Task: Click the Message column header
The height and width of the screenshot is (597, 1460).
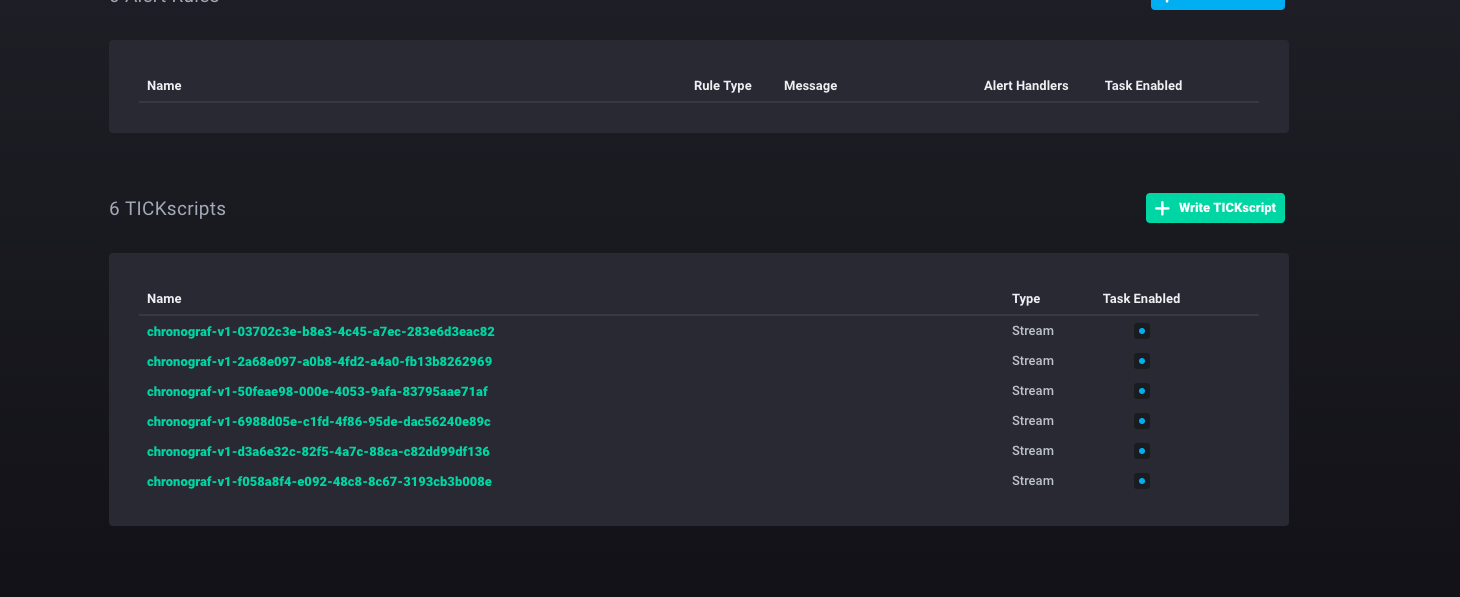Action: click(x=810, y=86)
